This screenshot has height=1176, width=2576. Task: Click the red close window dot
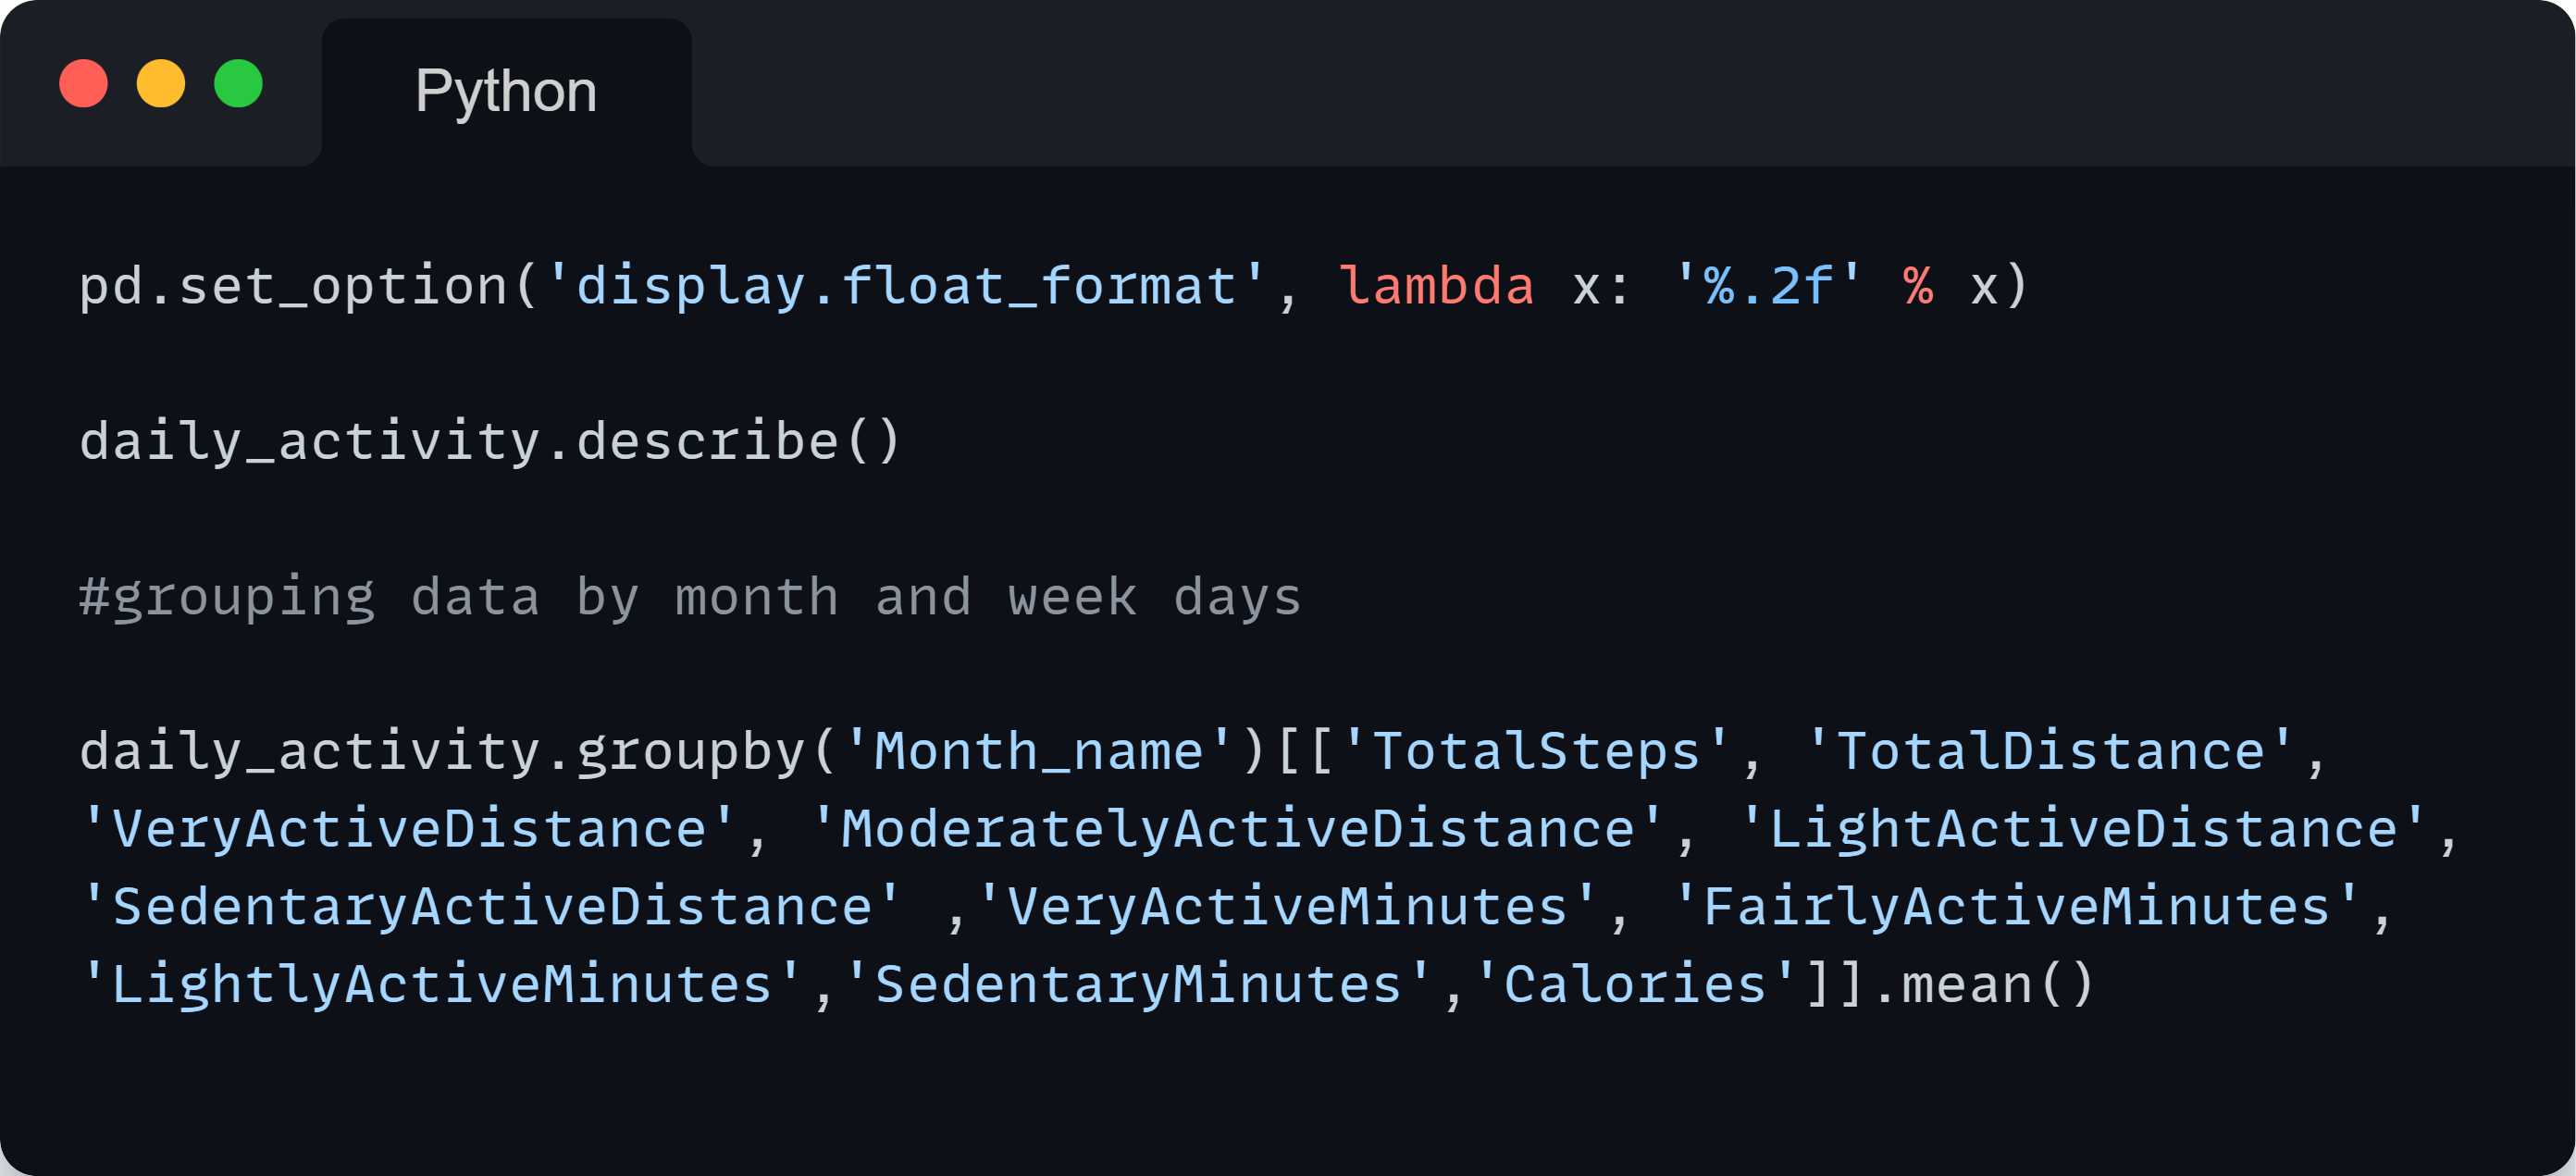[x=83, y=83]
